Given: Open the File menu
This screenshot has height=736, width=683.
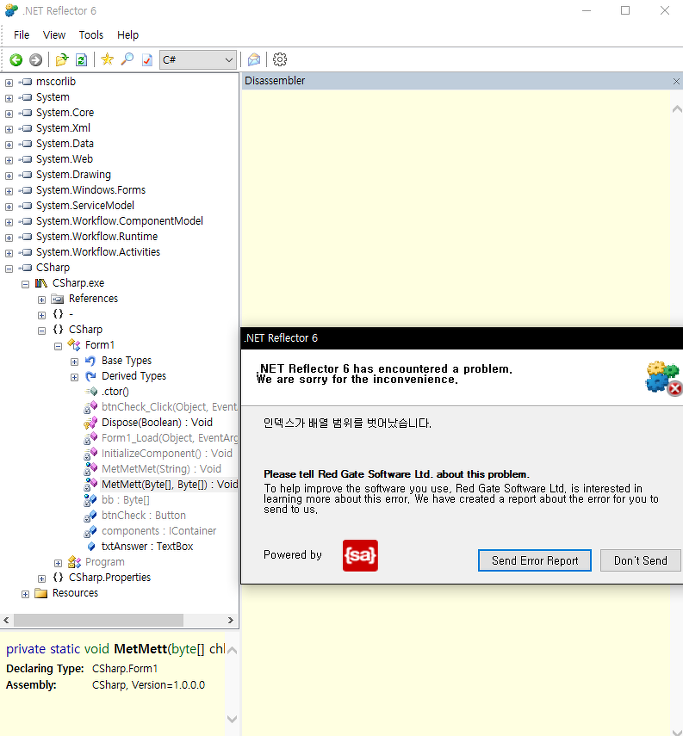Looking at the screenshot, I should click(x=22, y=35).
